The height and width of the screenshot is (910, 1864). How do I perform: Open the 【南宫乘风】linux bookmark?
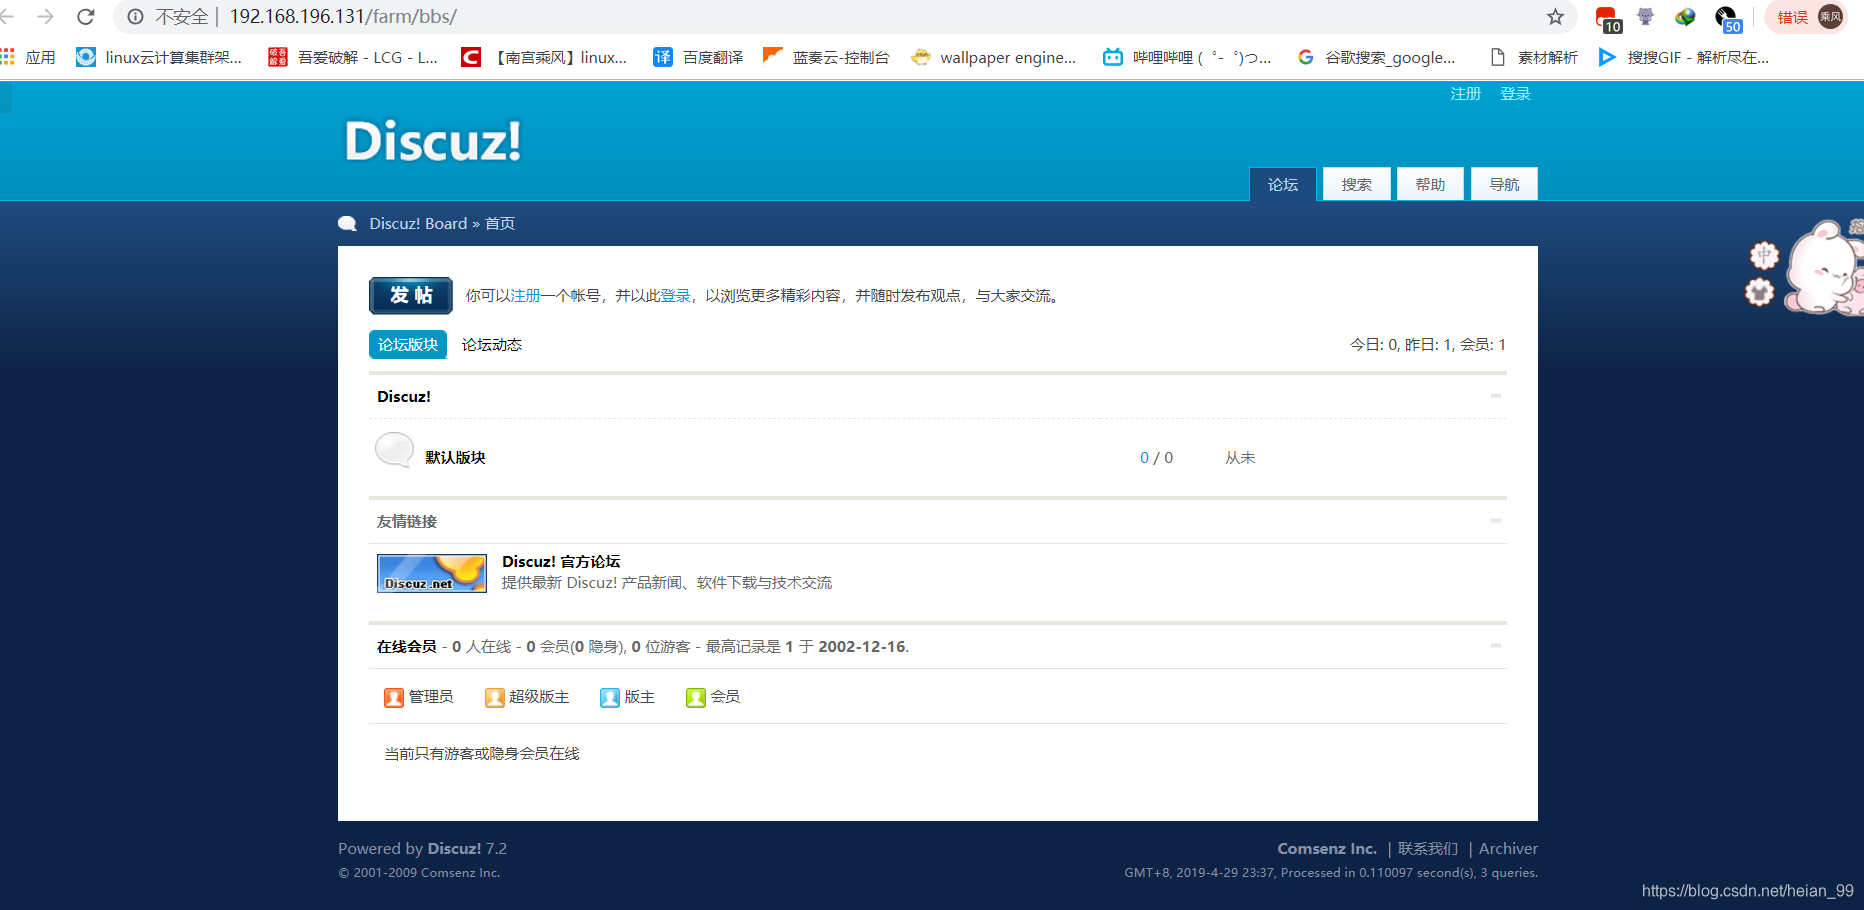tap(544, 57)
